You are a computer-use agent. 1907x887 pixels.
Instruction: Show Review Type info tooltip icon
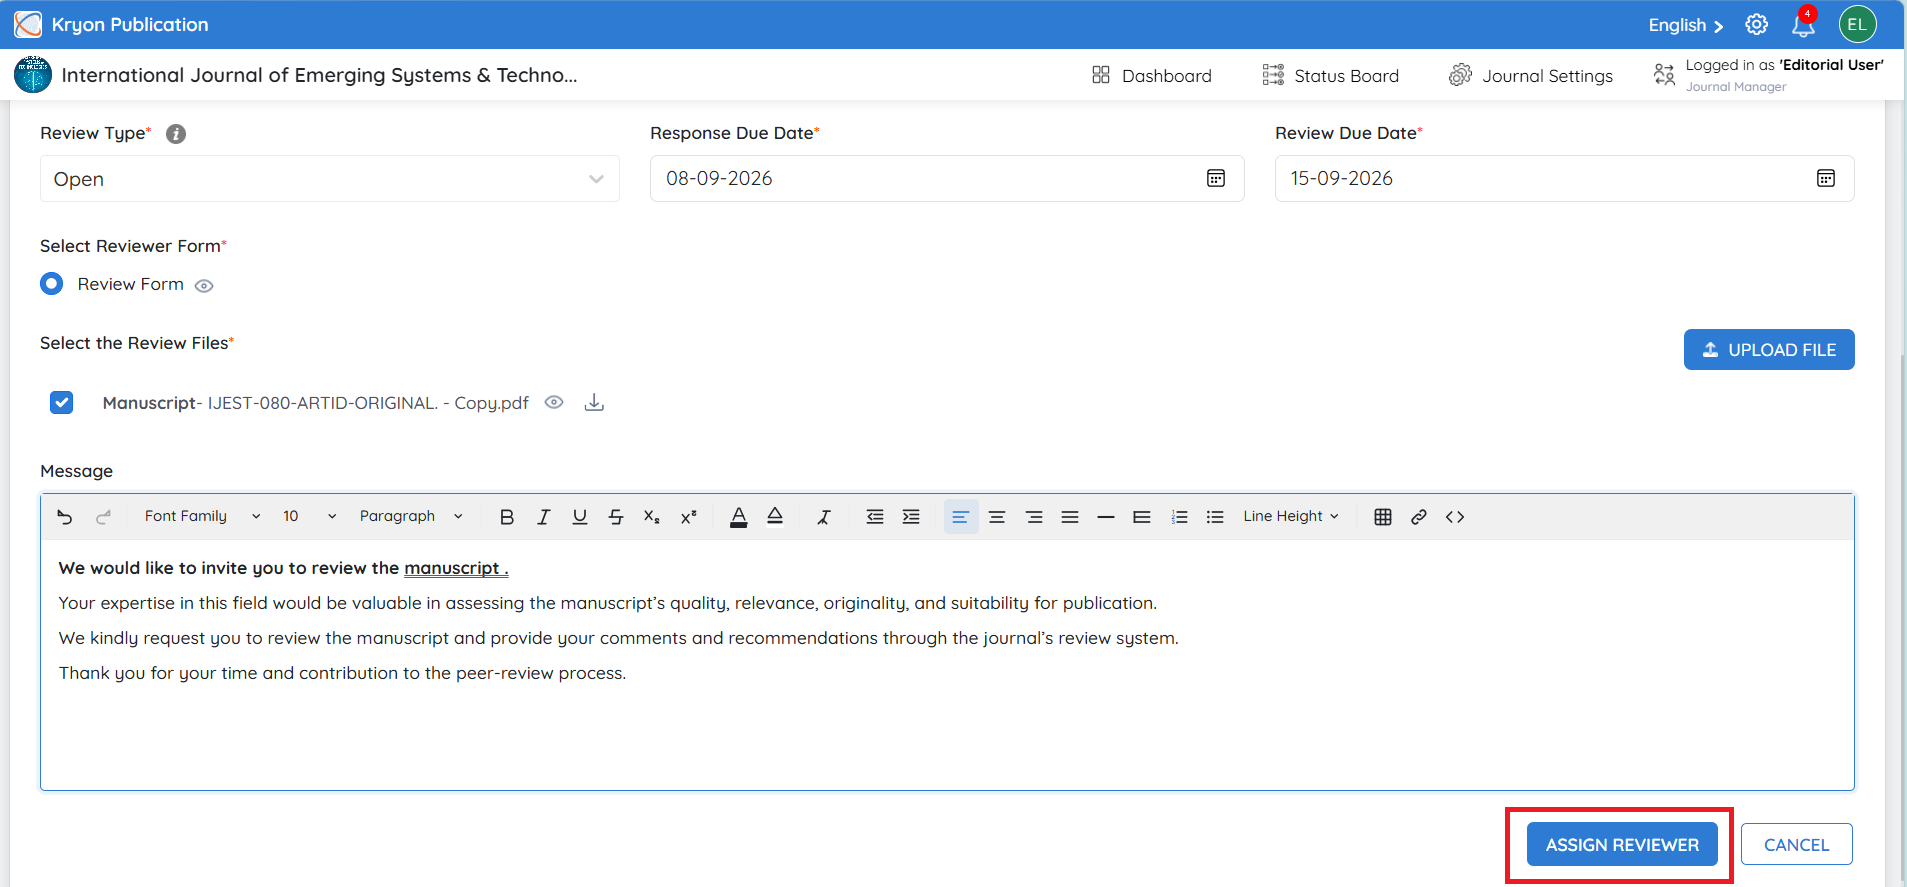coord(176,134)
